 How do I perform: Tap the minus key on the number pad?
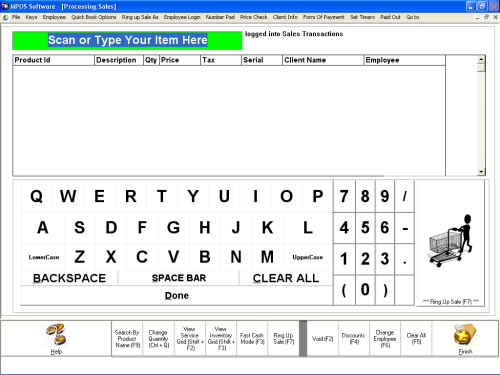click(x=405, y=228)
